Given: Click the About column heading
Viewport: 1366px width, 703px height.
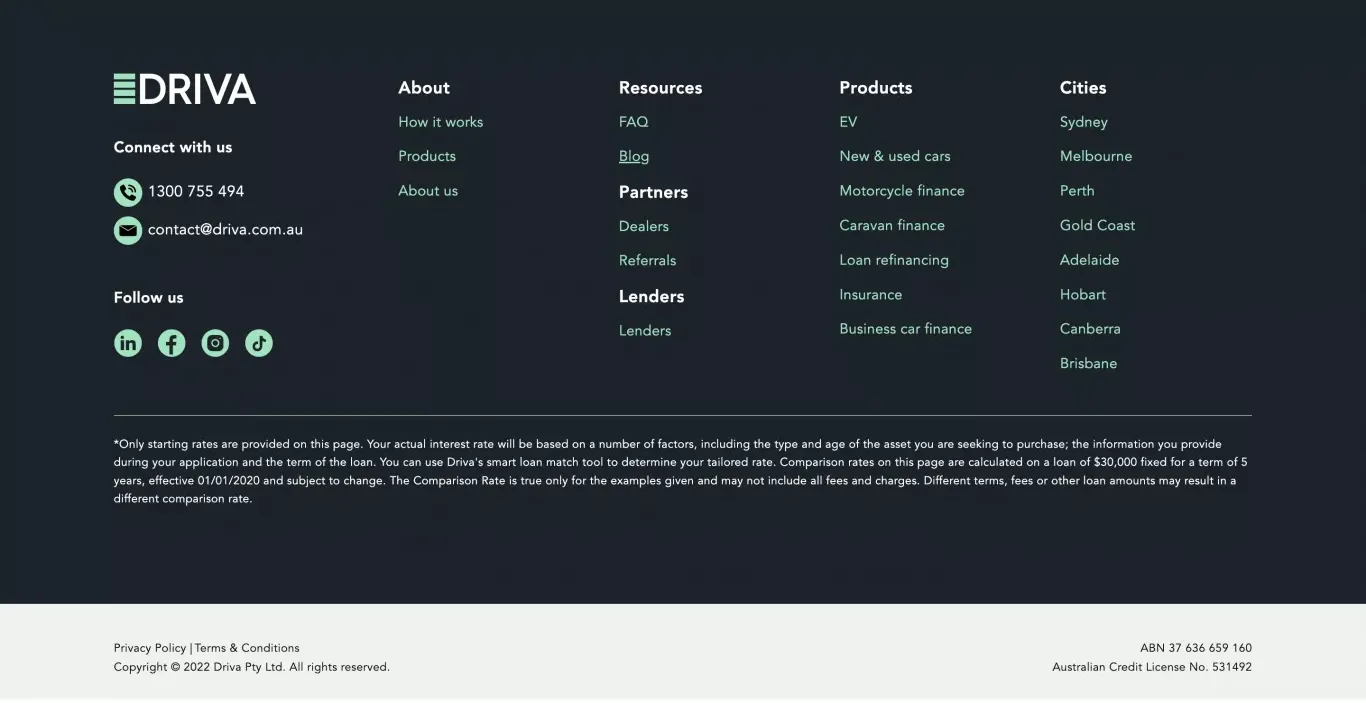Looking at the screenshot, I should (x=424, y=88).
